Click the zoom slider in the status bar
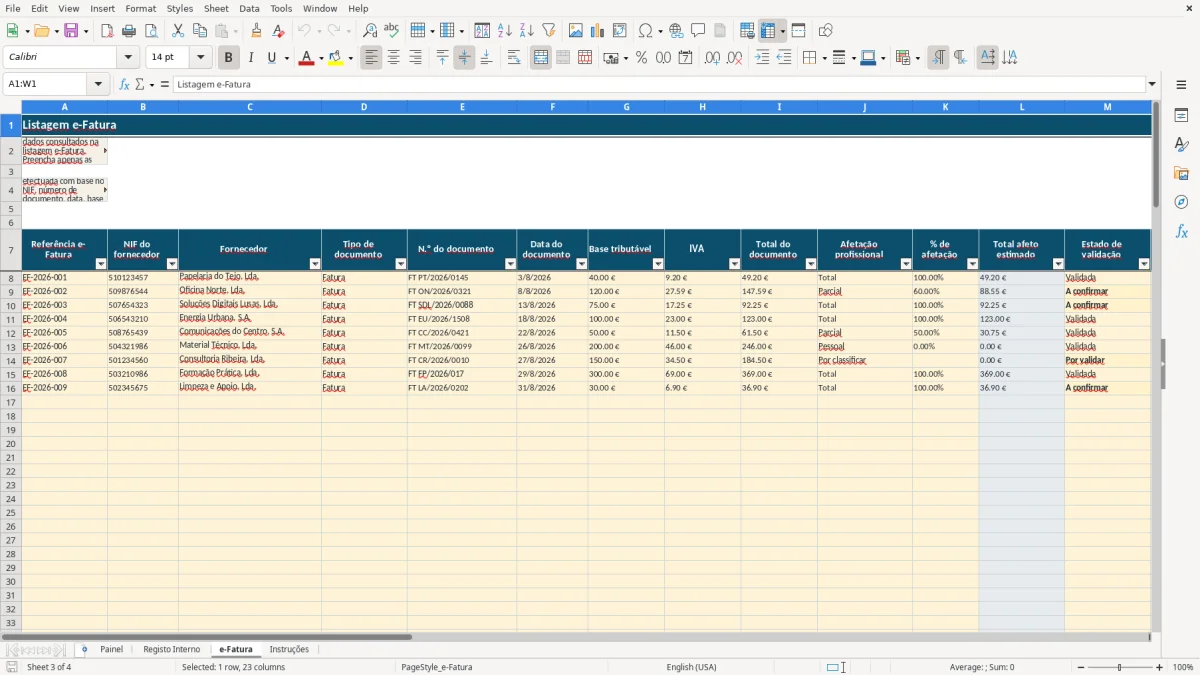 [x=1120, y=667]
